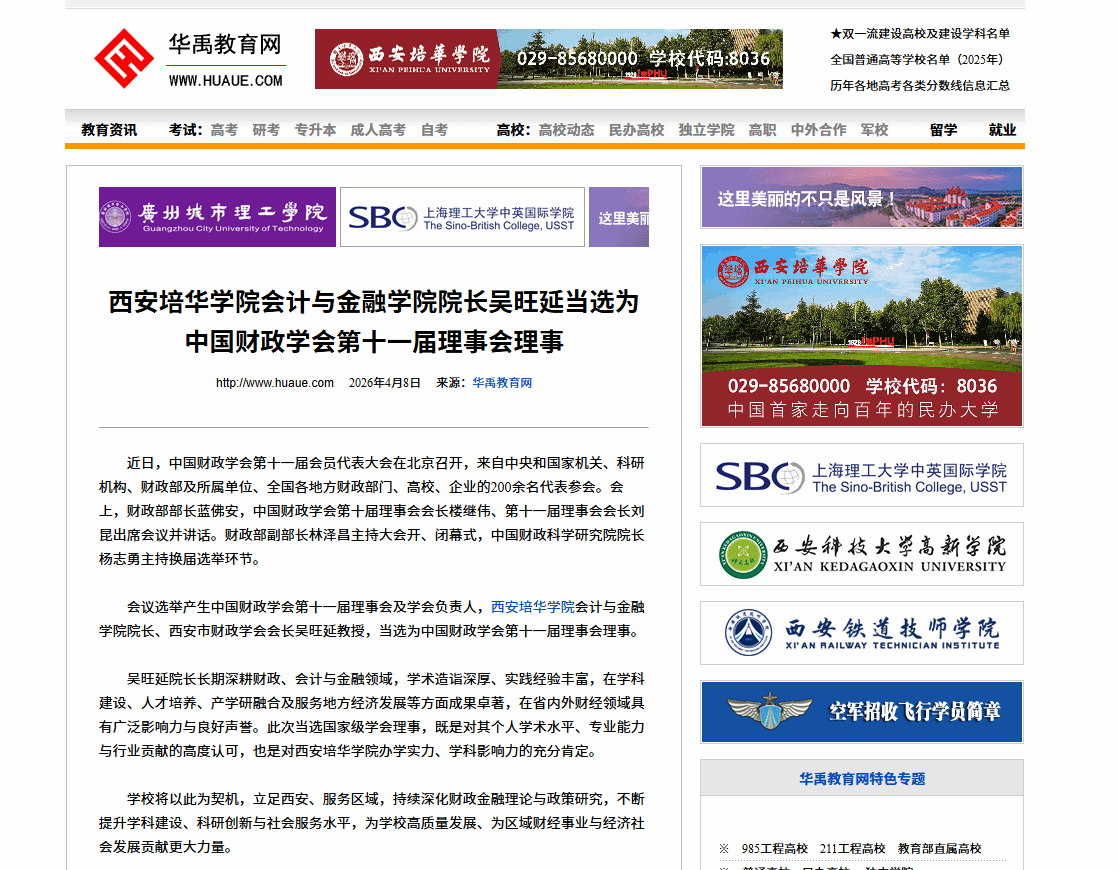This screenshot has width=1118, height=870.
Task: Open the 985工程高校 link
Action: coord(774,849)
